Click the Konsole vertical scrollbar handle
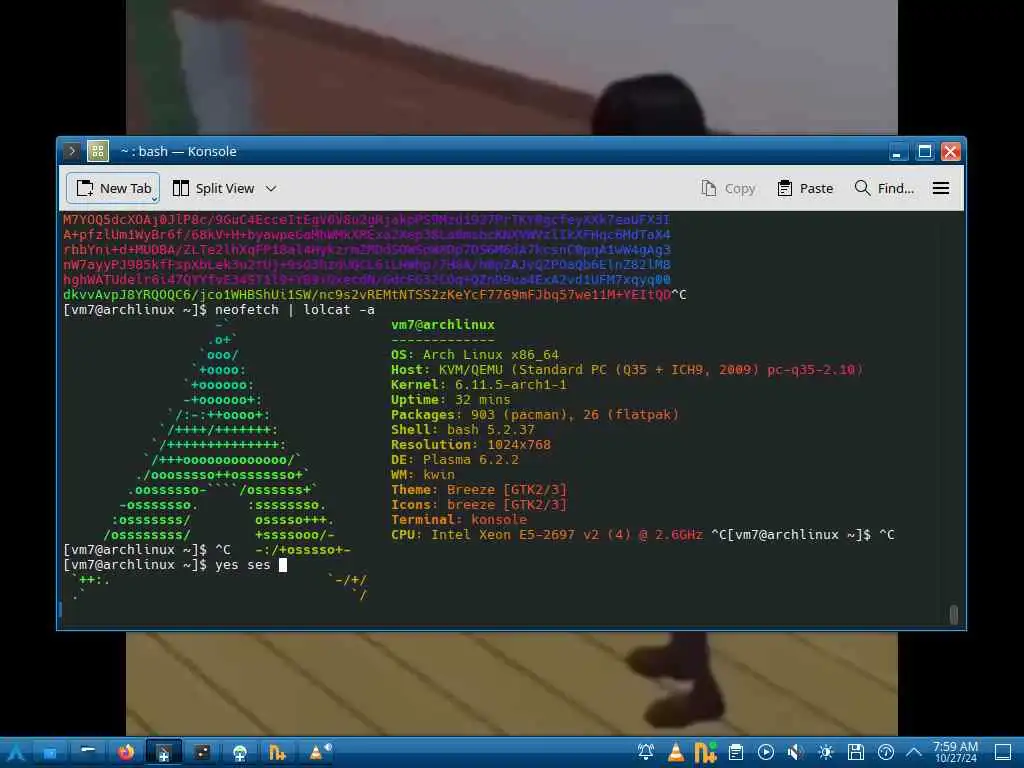Screen dimensions: 1024x768 click(x=953, y=614)
